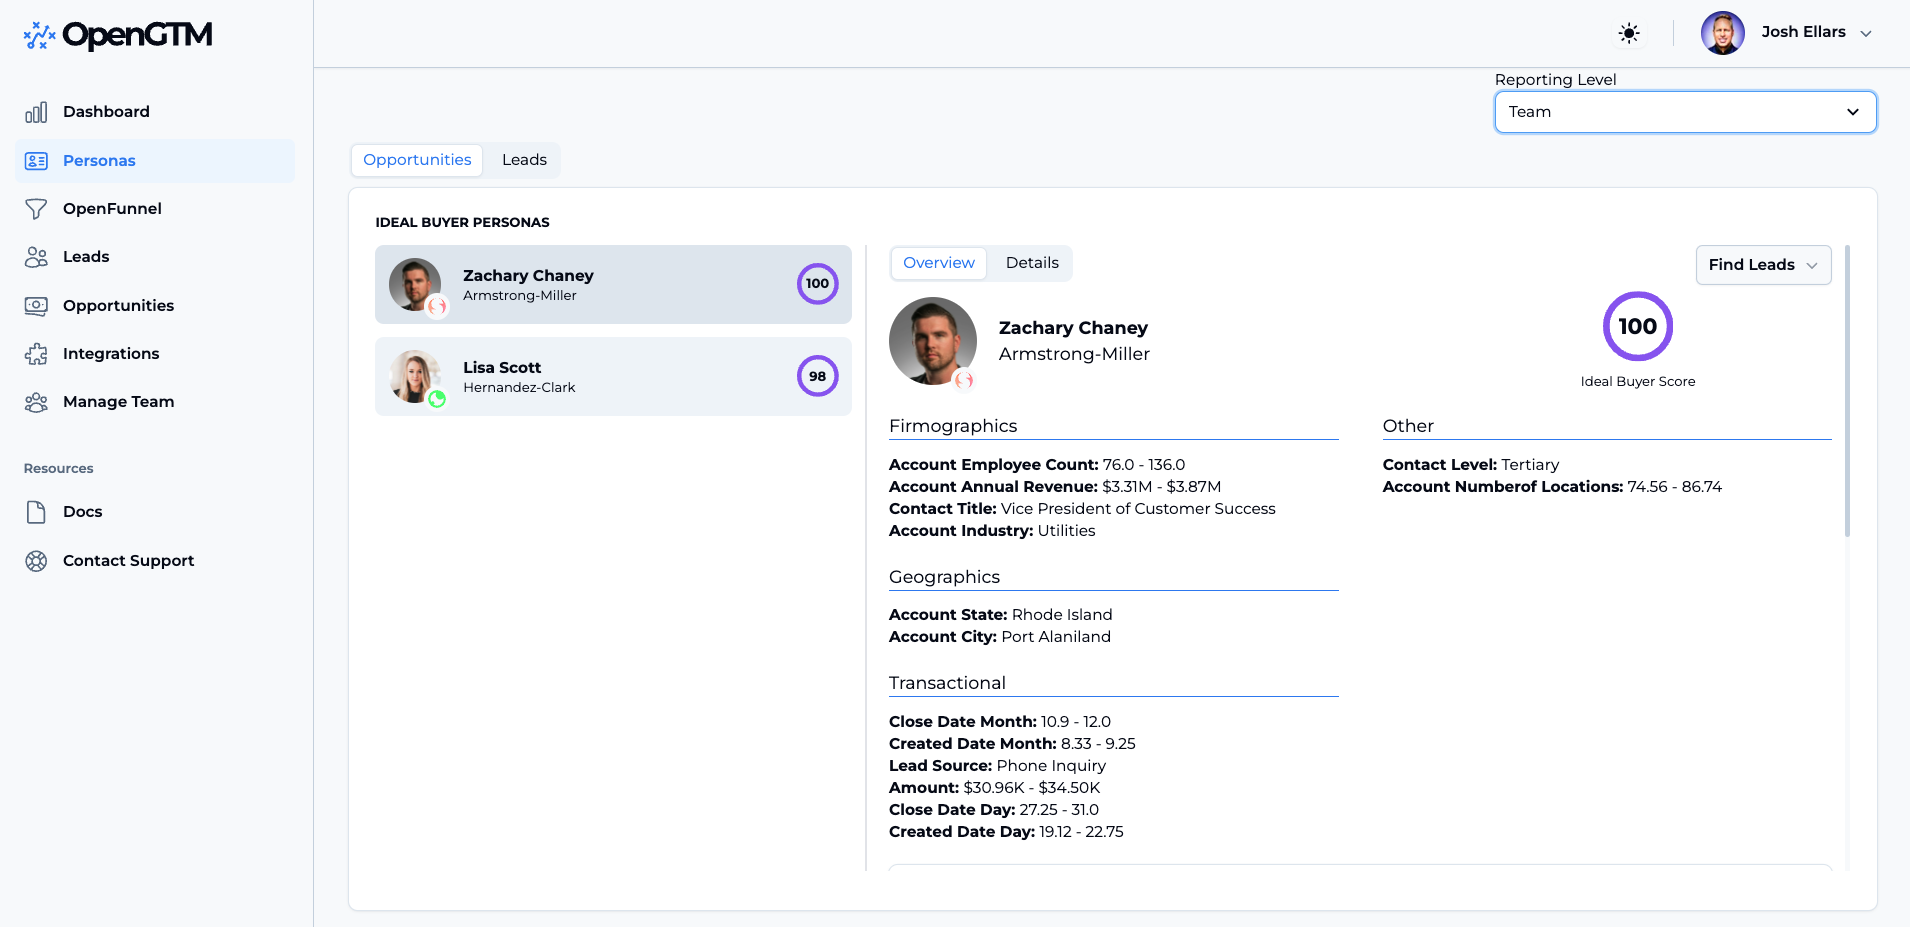Click the 'IDEAL BUYER PERSONAS' heading
The image size is (1910, 927).
462,222
